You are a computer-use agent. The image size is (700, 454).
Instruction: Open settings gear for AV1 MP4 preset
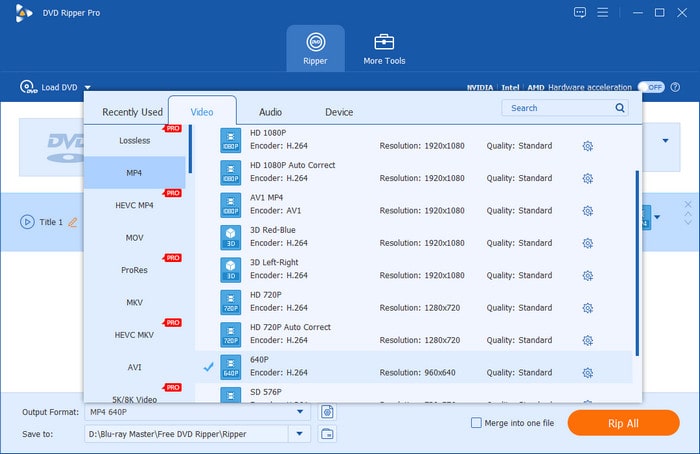click(588, 211)
